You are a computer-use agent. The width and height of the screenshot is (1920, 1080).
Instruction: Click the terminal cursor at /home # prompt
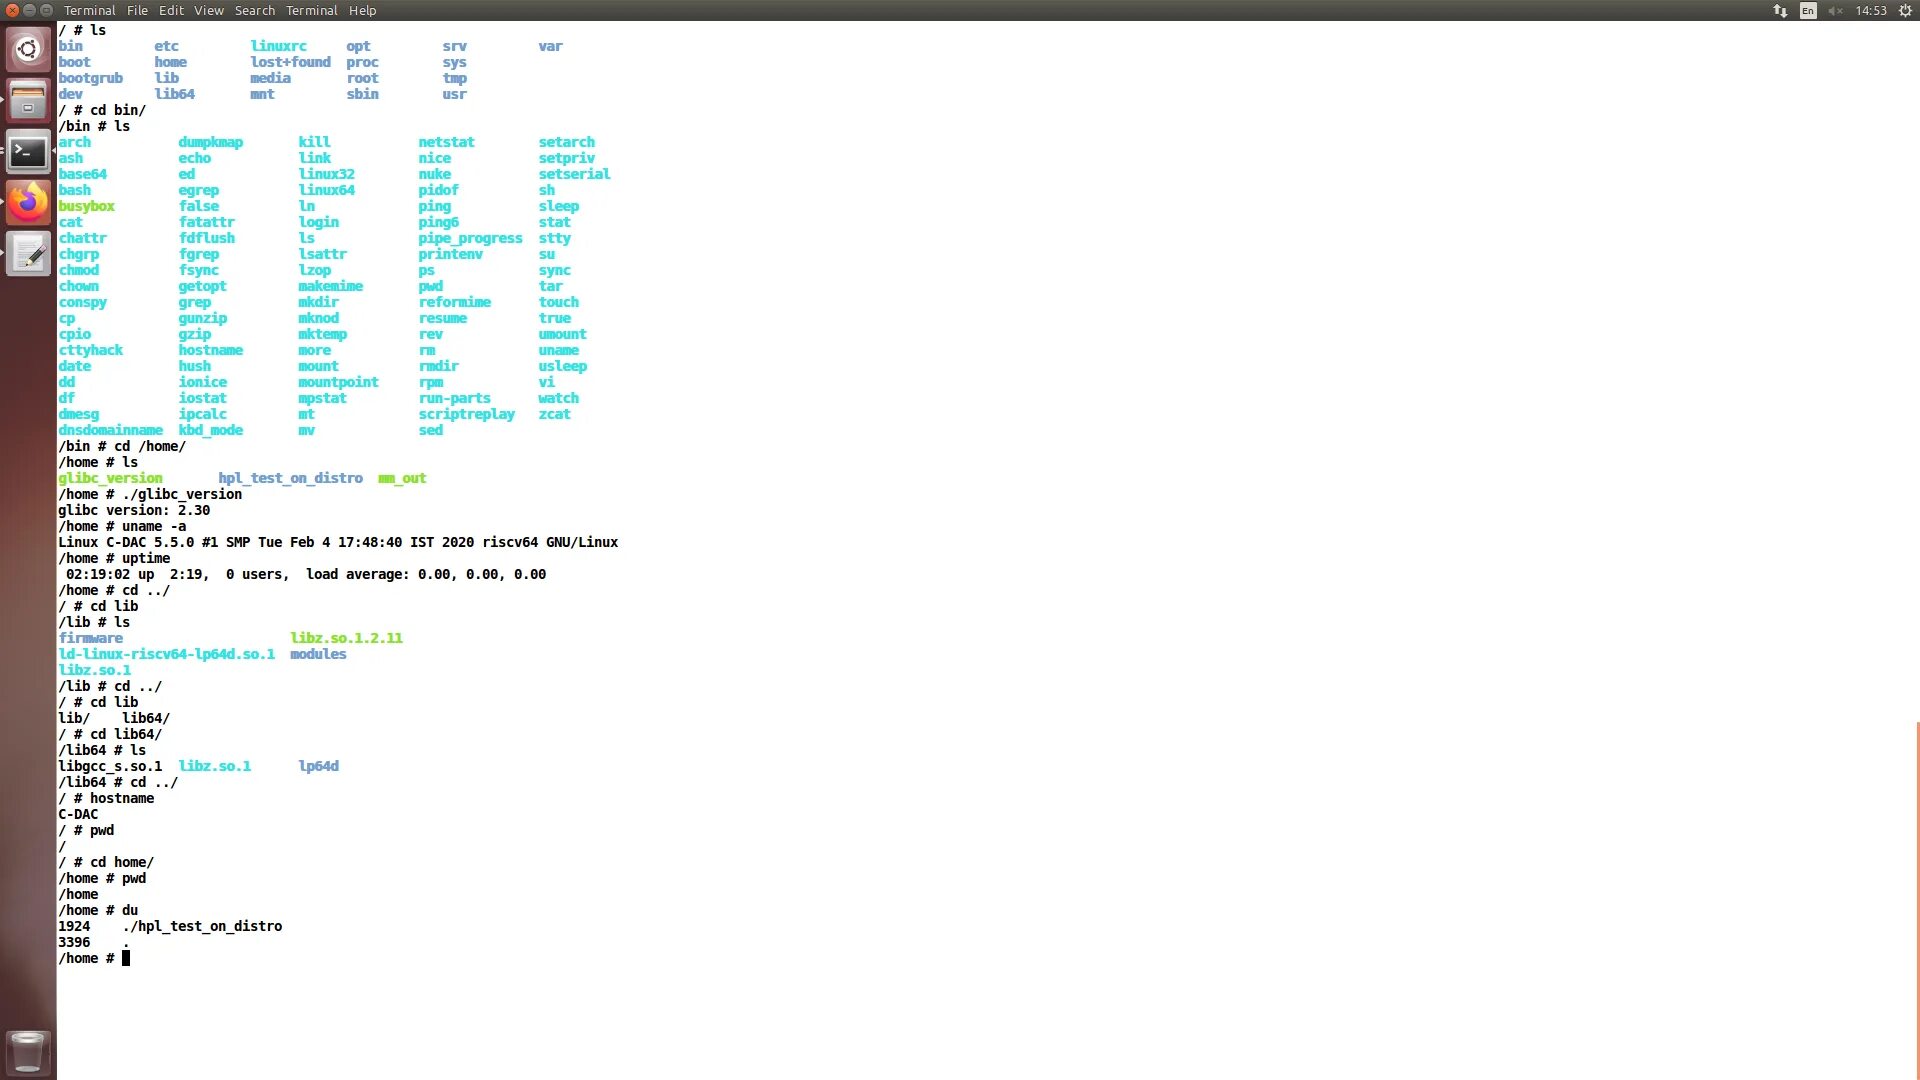pos(126,958)
